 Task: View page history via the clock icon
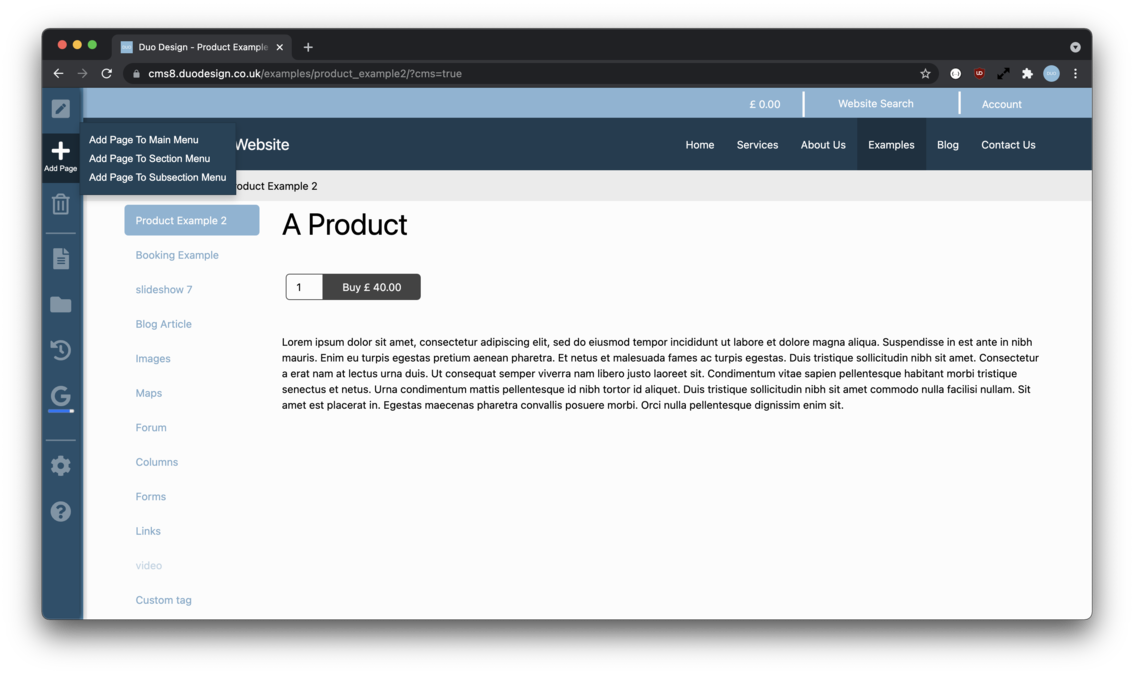[60, 350]
